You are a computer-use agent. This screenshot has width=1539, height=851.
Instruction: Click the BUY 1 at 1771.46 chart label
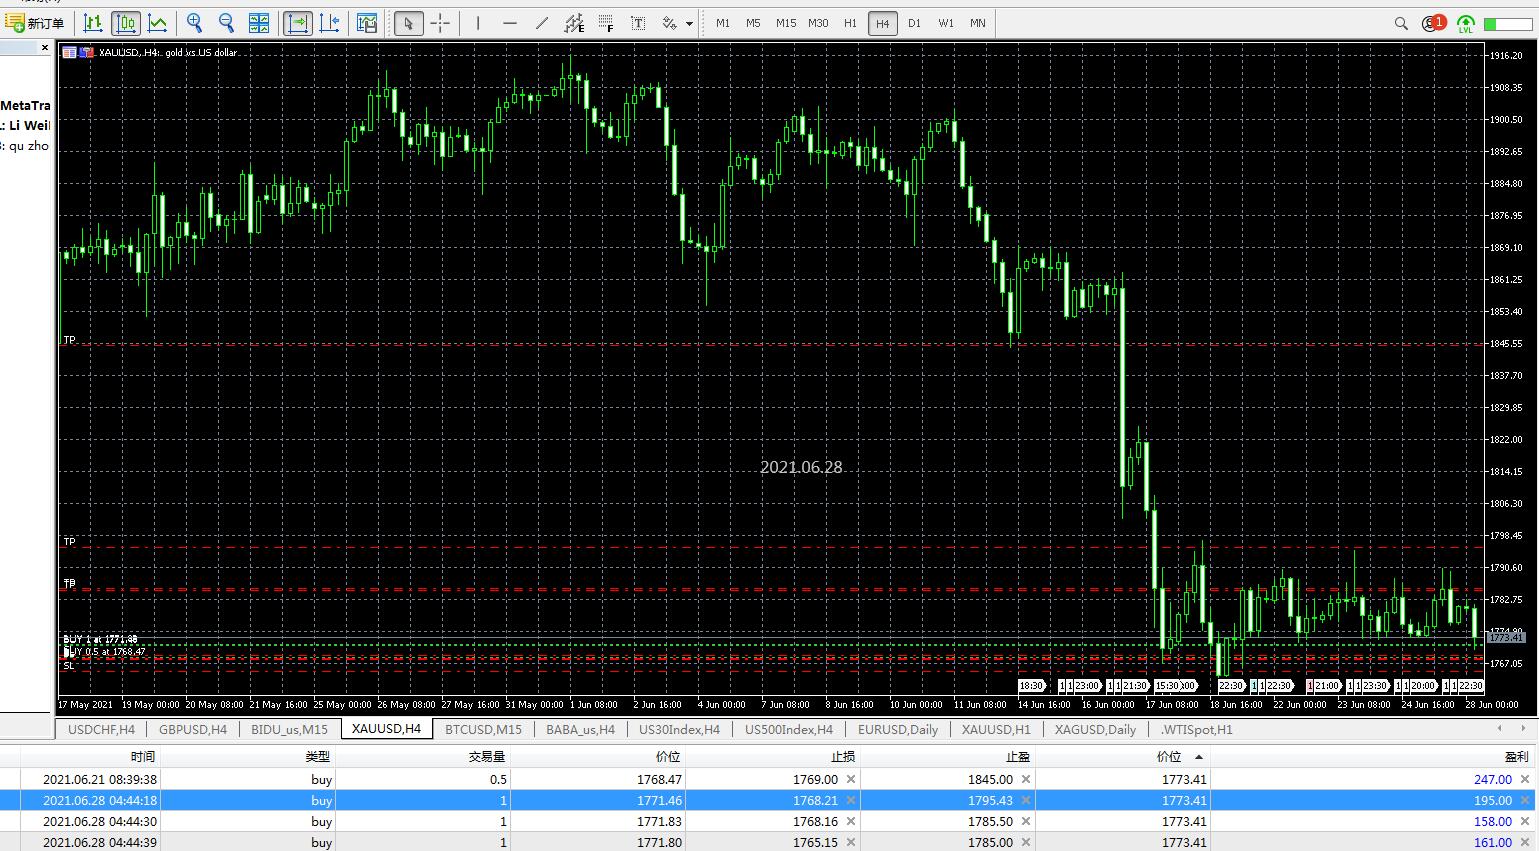(100, 639)
